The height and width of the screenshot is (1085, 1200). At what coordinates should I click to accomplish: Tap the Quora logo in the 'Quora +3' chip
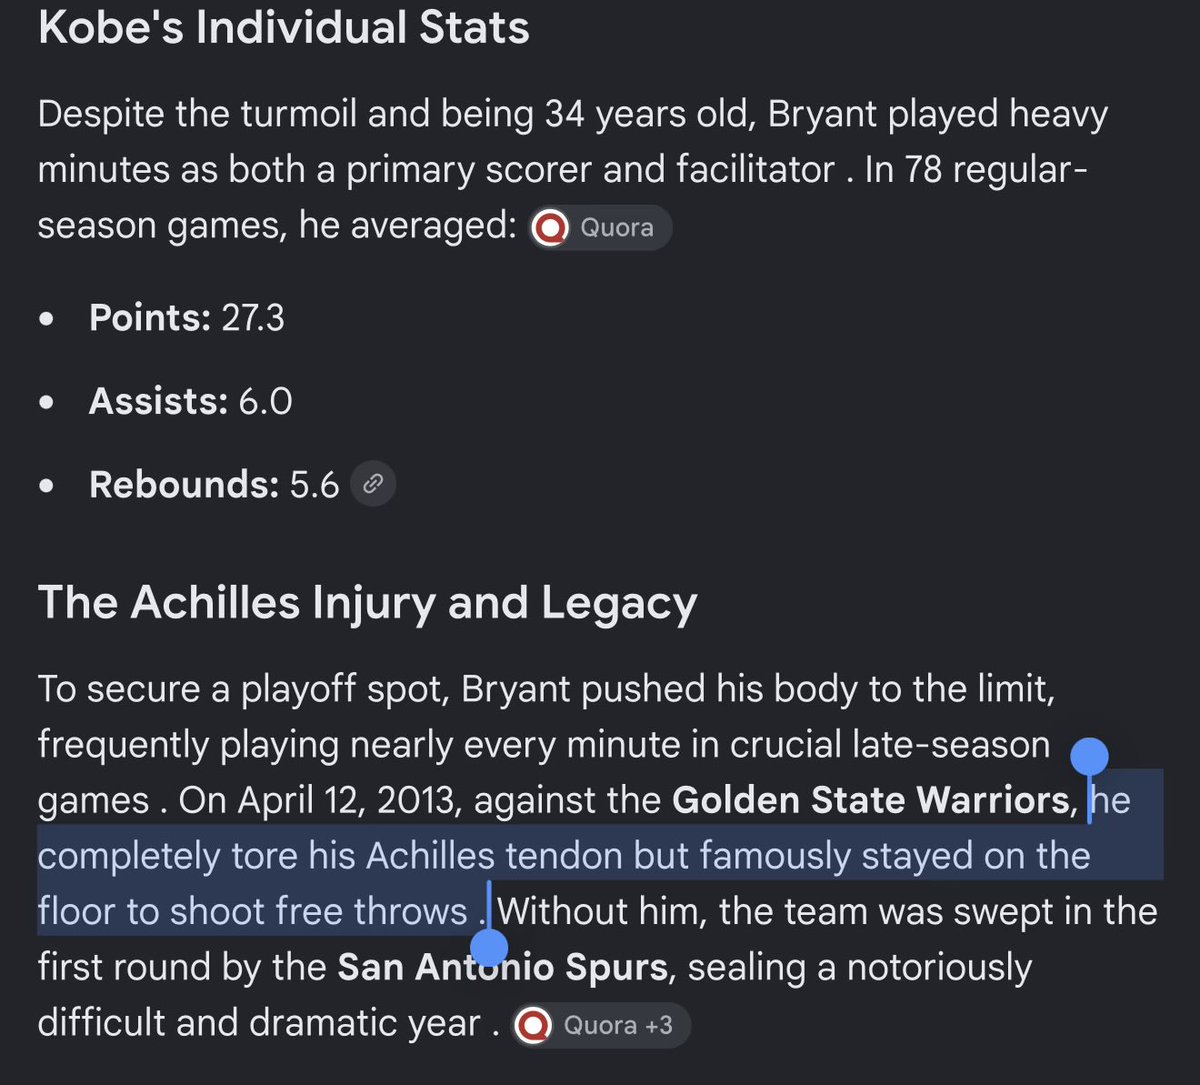(532, 1025)
